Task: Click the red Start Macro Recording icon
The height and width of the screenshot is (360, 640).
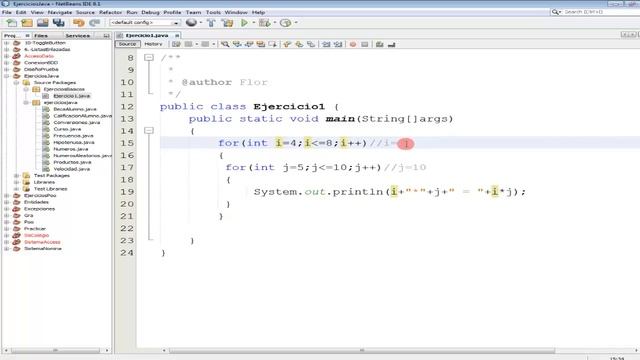Action: pos(353,44)
